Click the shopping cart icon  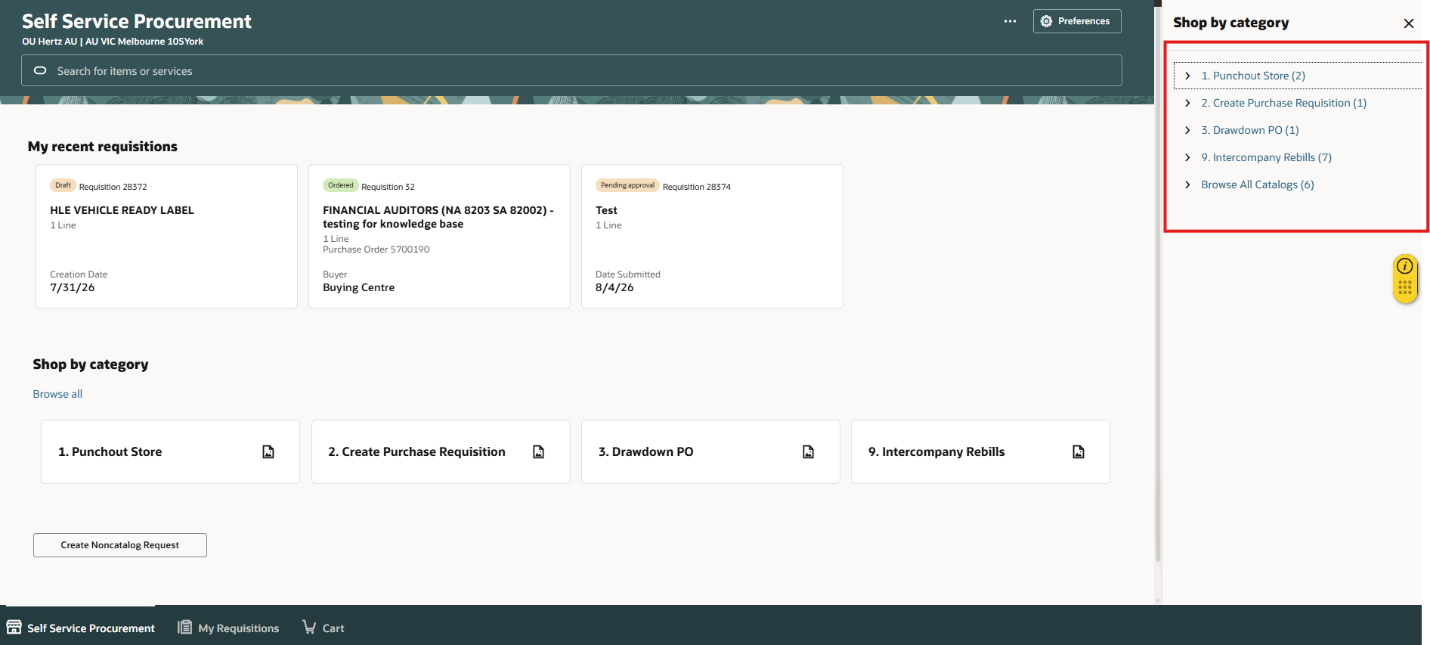[x=309, y=627]
